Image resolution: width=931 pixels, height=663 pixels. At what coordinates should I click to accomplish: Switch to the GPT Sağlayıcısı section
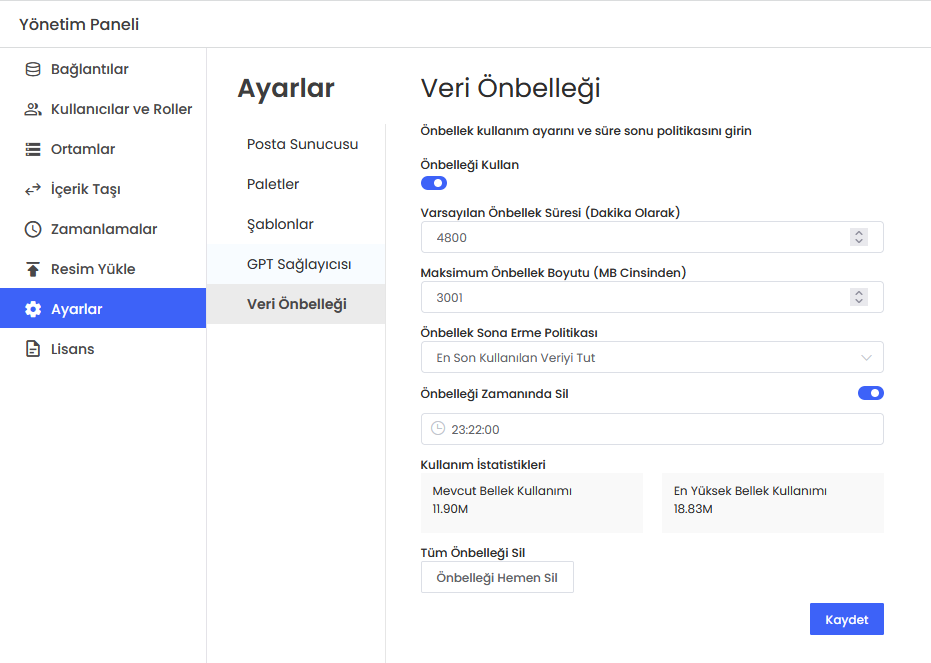pyautogui.click(x=299, y=264)
